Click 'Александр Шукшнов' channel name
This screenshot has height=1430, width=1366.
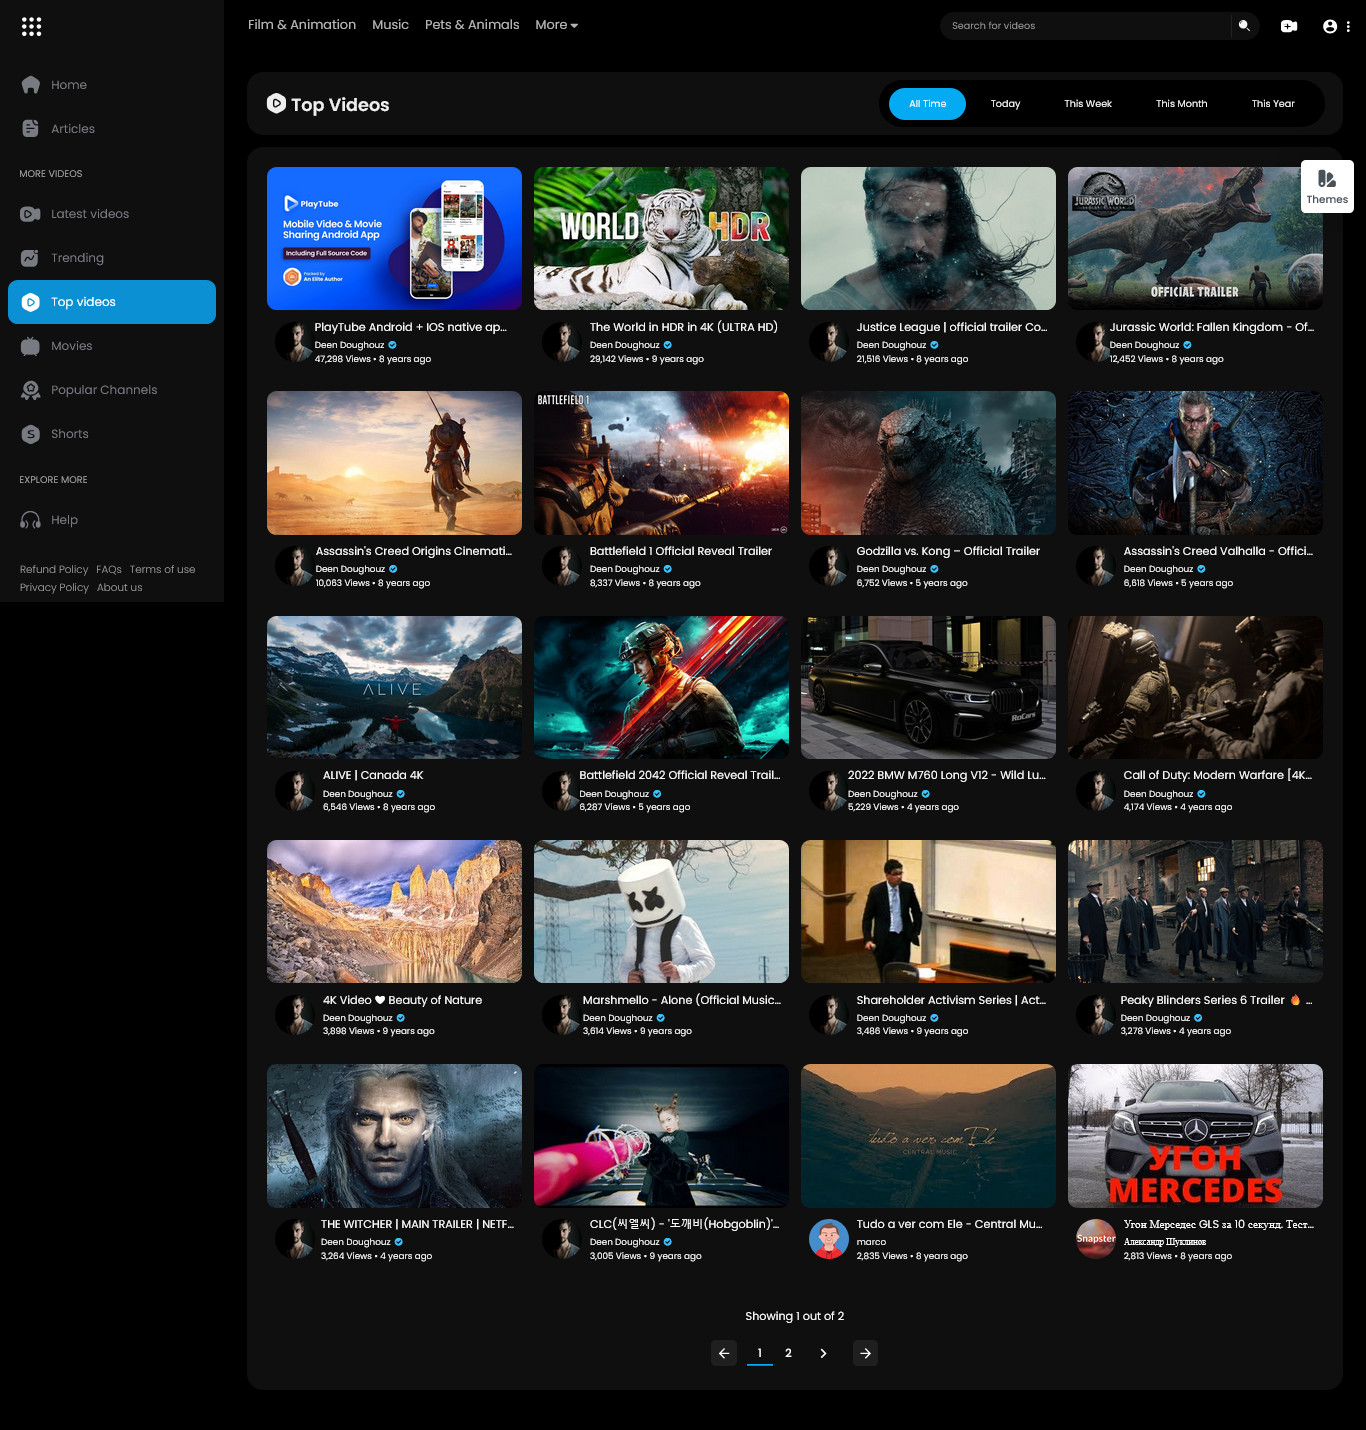[x=1164, y=1242]
